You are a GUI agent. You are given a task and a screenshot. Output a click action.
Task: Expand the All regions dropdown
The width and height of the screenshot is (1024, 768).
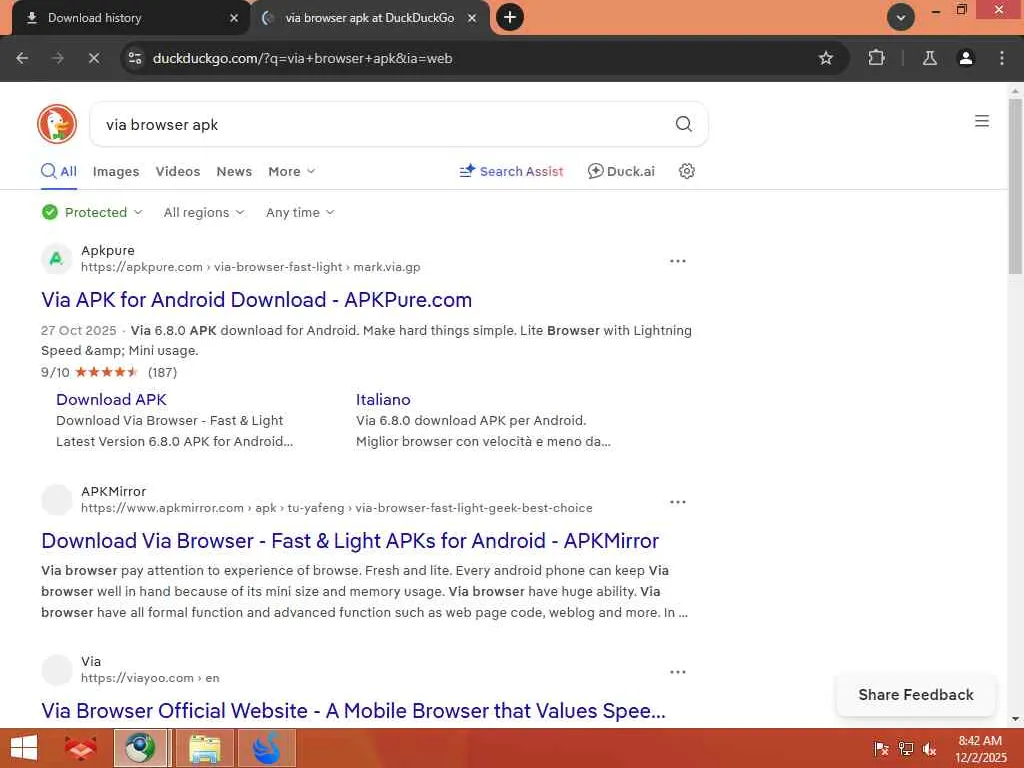click(204, 212)
